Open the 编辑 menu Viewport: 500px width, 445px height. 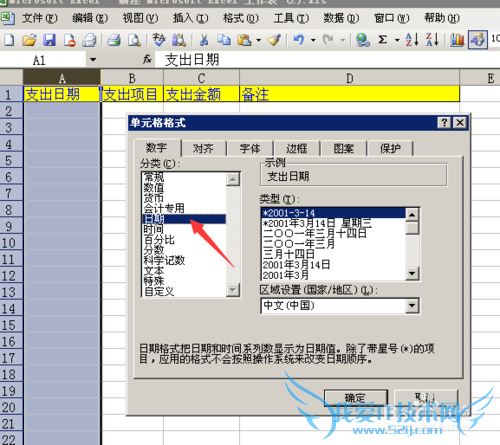point(90,18)
